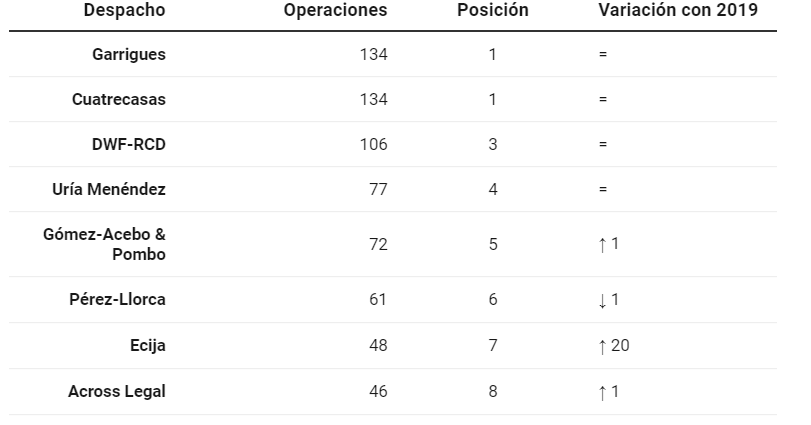
Task: Click the Despacho column header
Action: [x=124, y=10]
